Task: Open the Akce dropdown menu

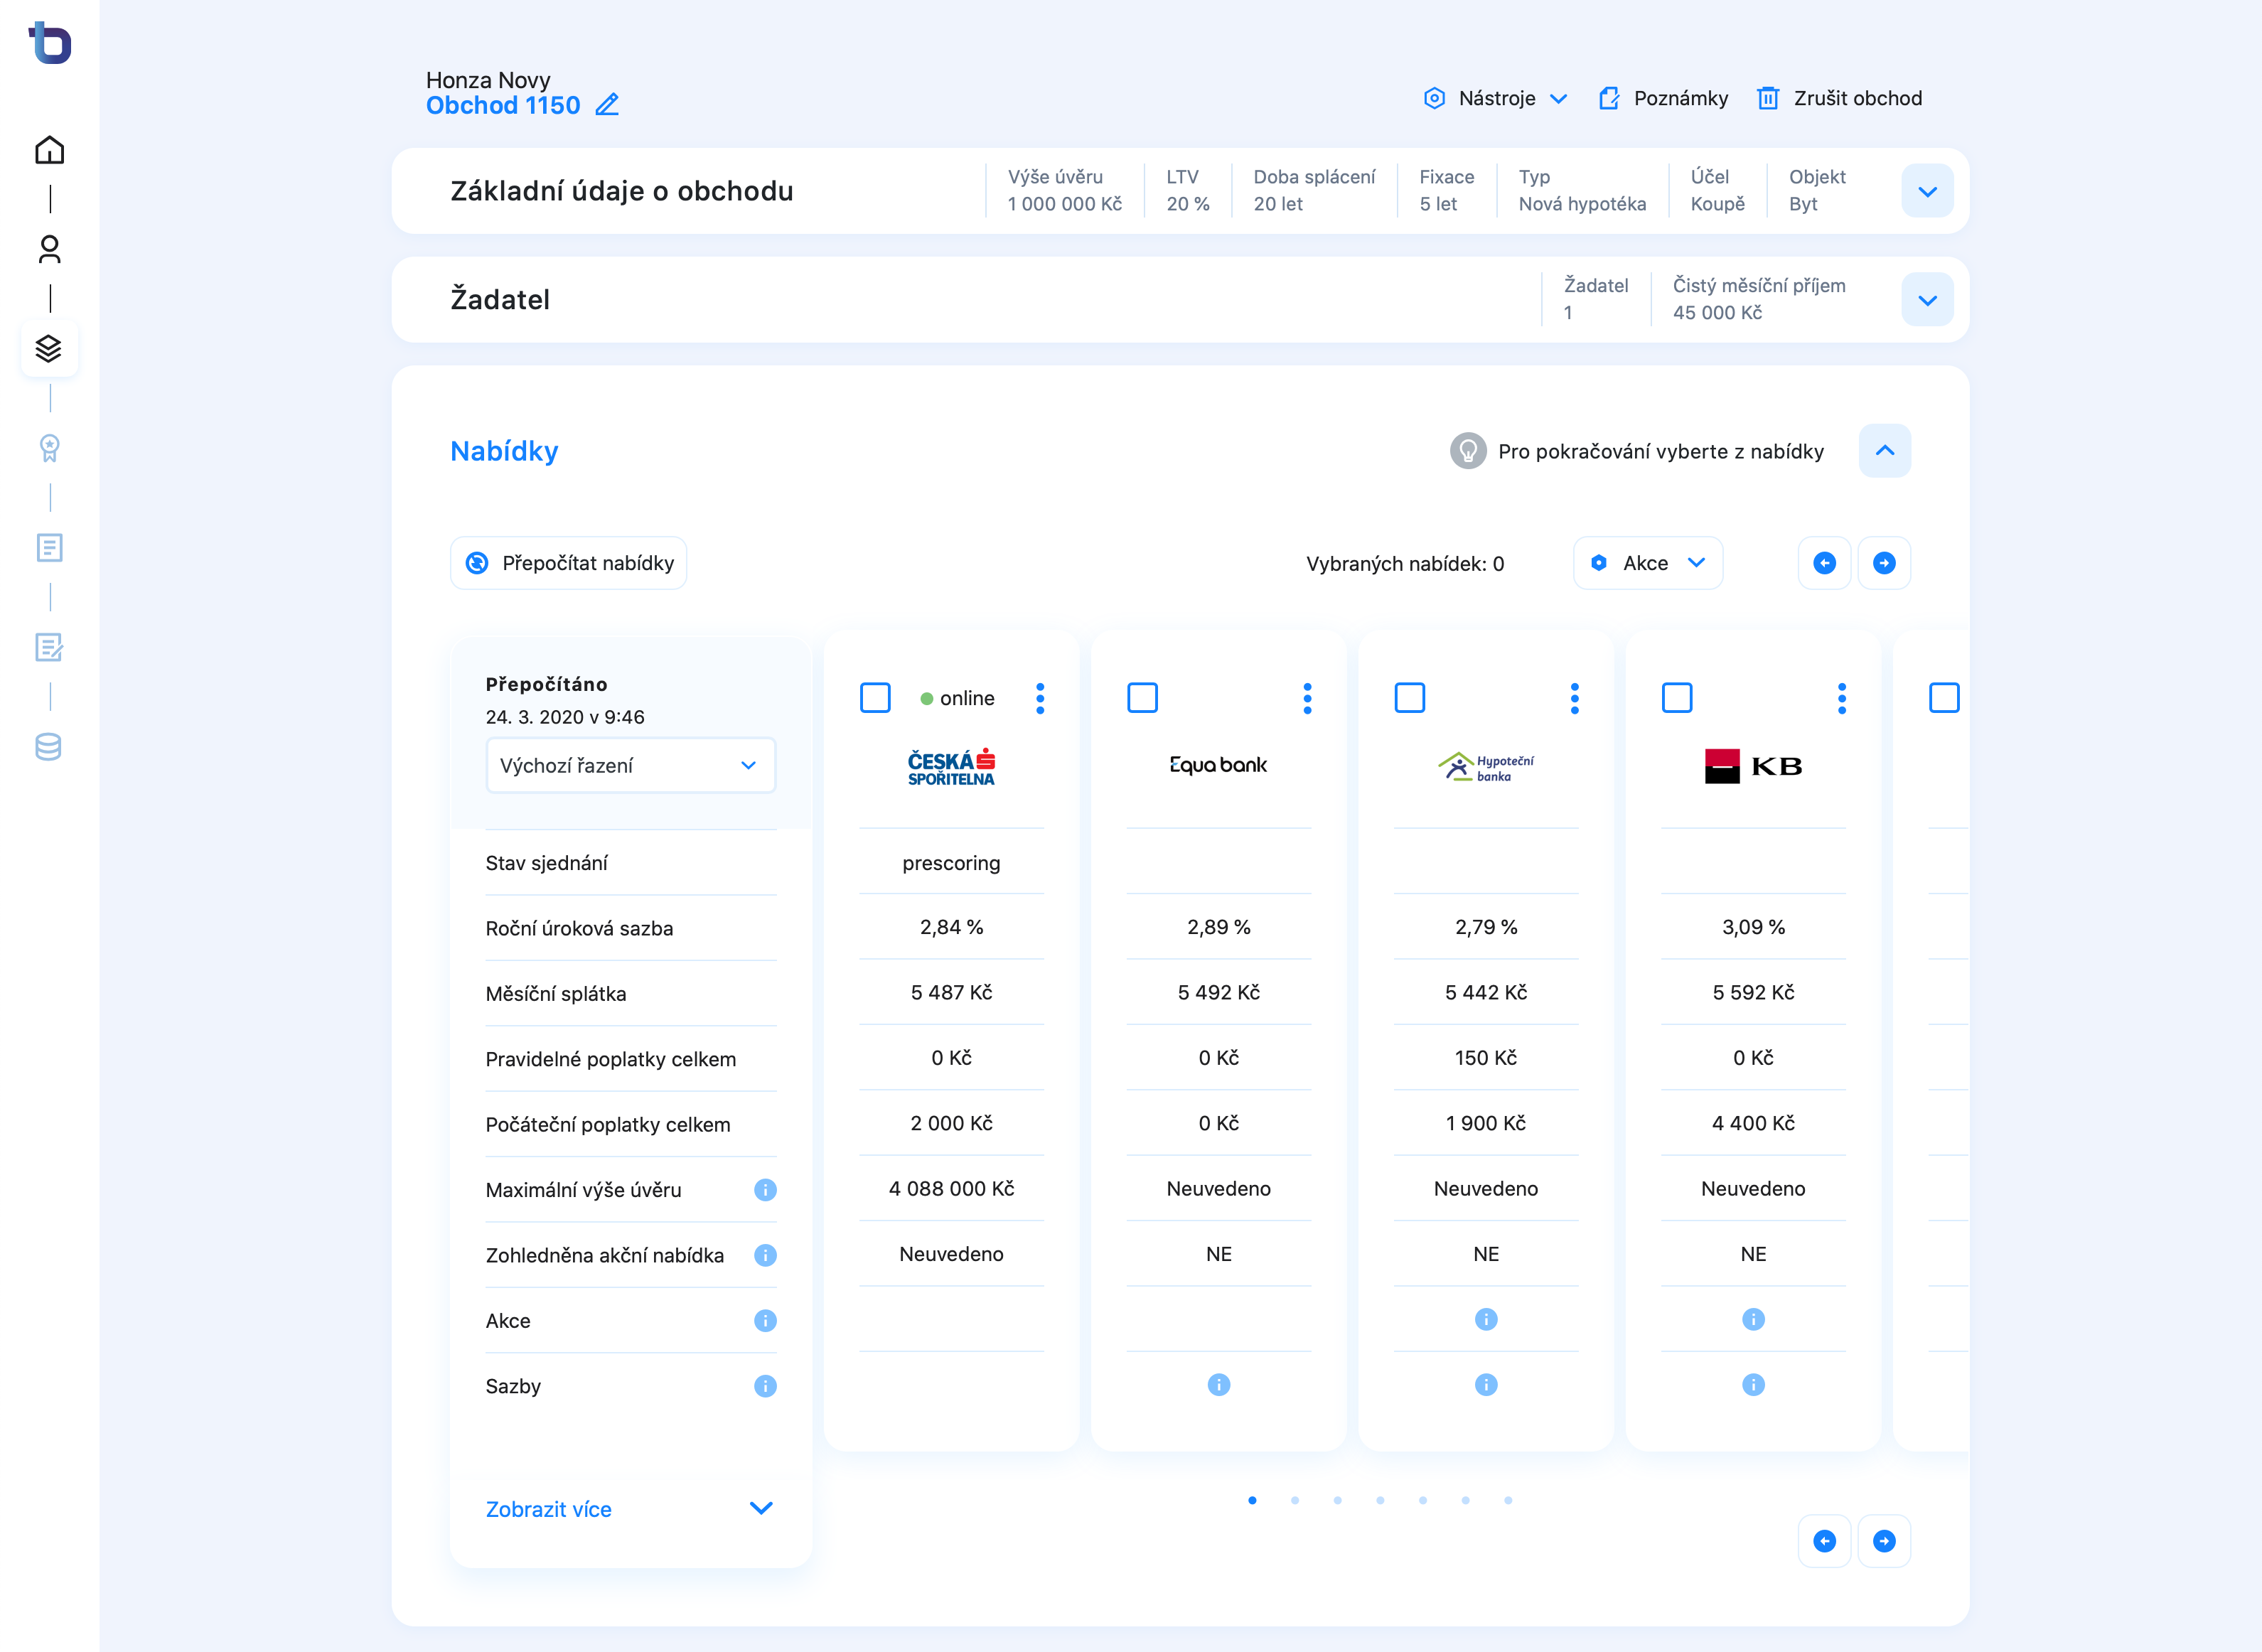Action: [x=1647, y=563]
